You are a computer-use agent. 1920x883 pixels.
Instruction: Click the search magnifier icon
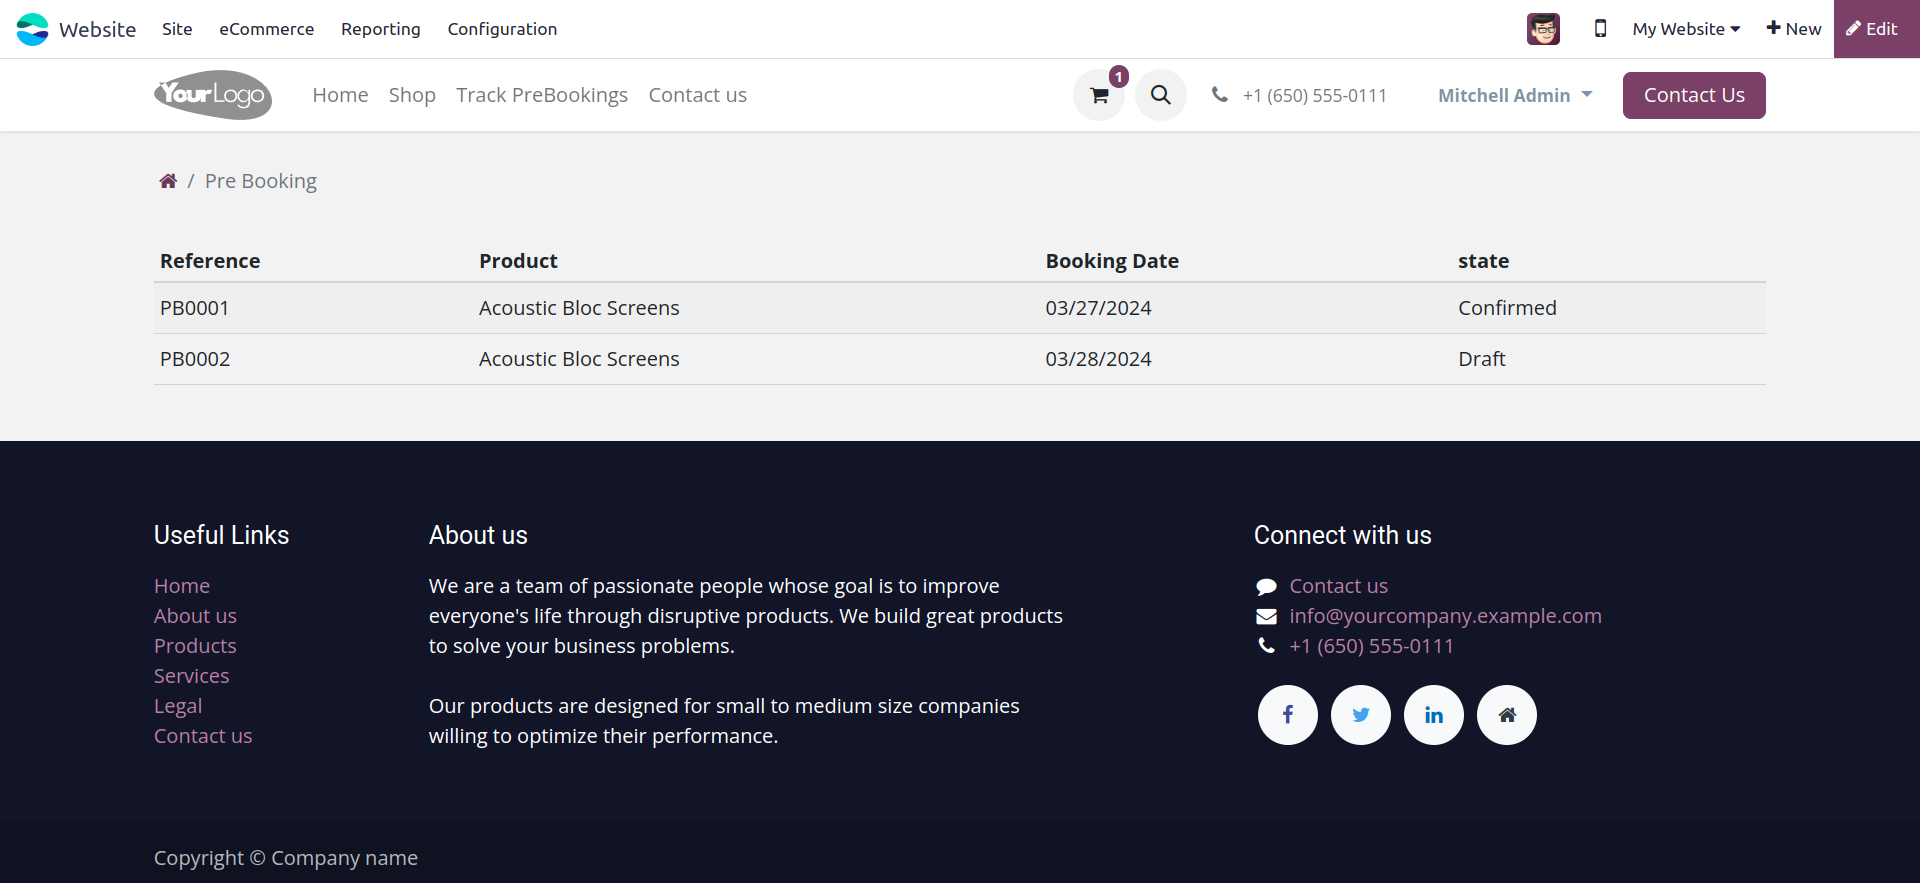[1160, 95]
